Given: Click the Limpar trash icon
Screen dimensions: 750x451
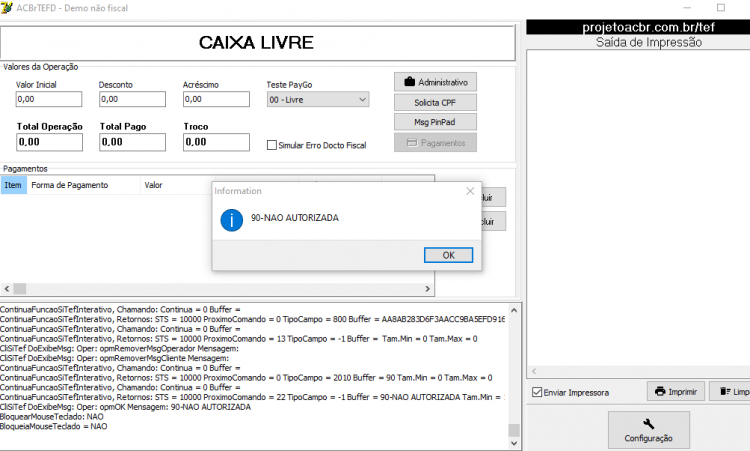Looking at the screenshot, I should (x=725, y=391).
